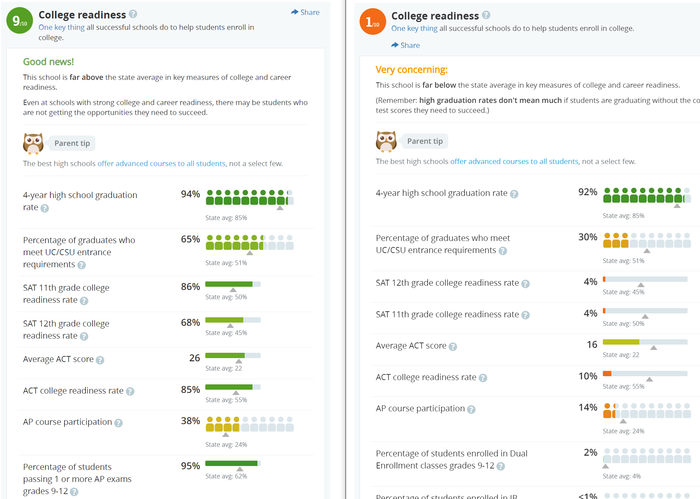Click help icon for 14% AP course participation
The image size is (700, 499).
click(x=472, y=409)
